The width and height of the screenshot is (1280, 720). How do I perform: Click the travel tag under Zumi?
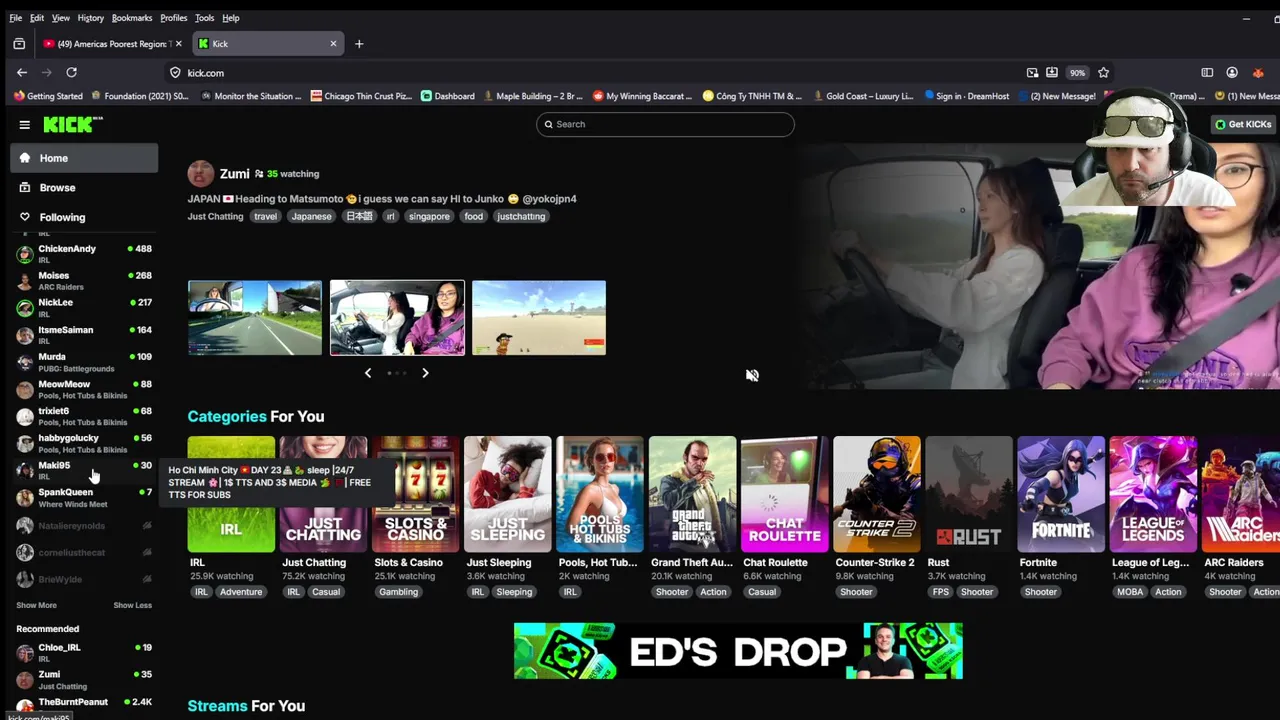pyautogui.click(x=265, y=216)
